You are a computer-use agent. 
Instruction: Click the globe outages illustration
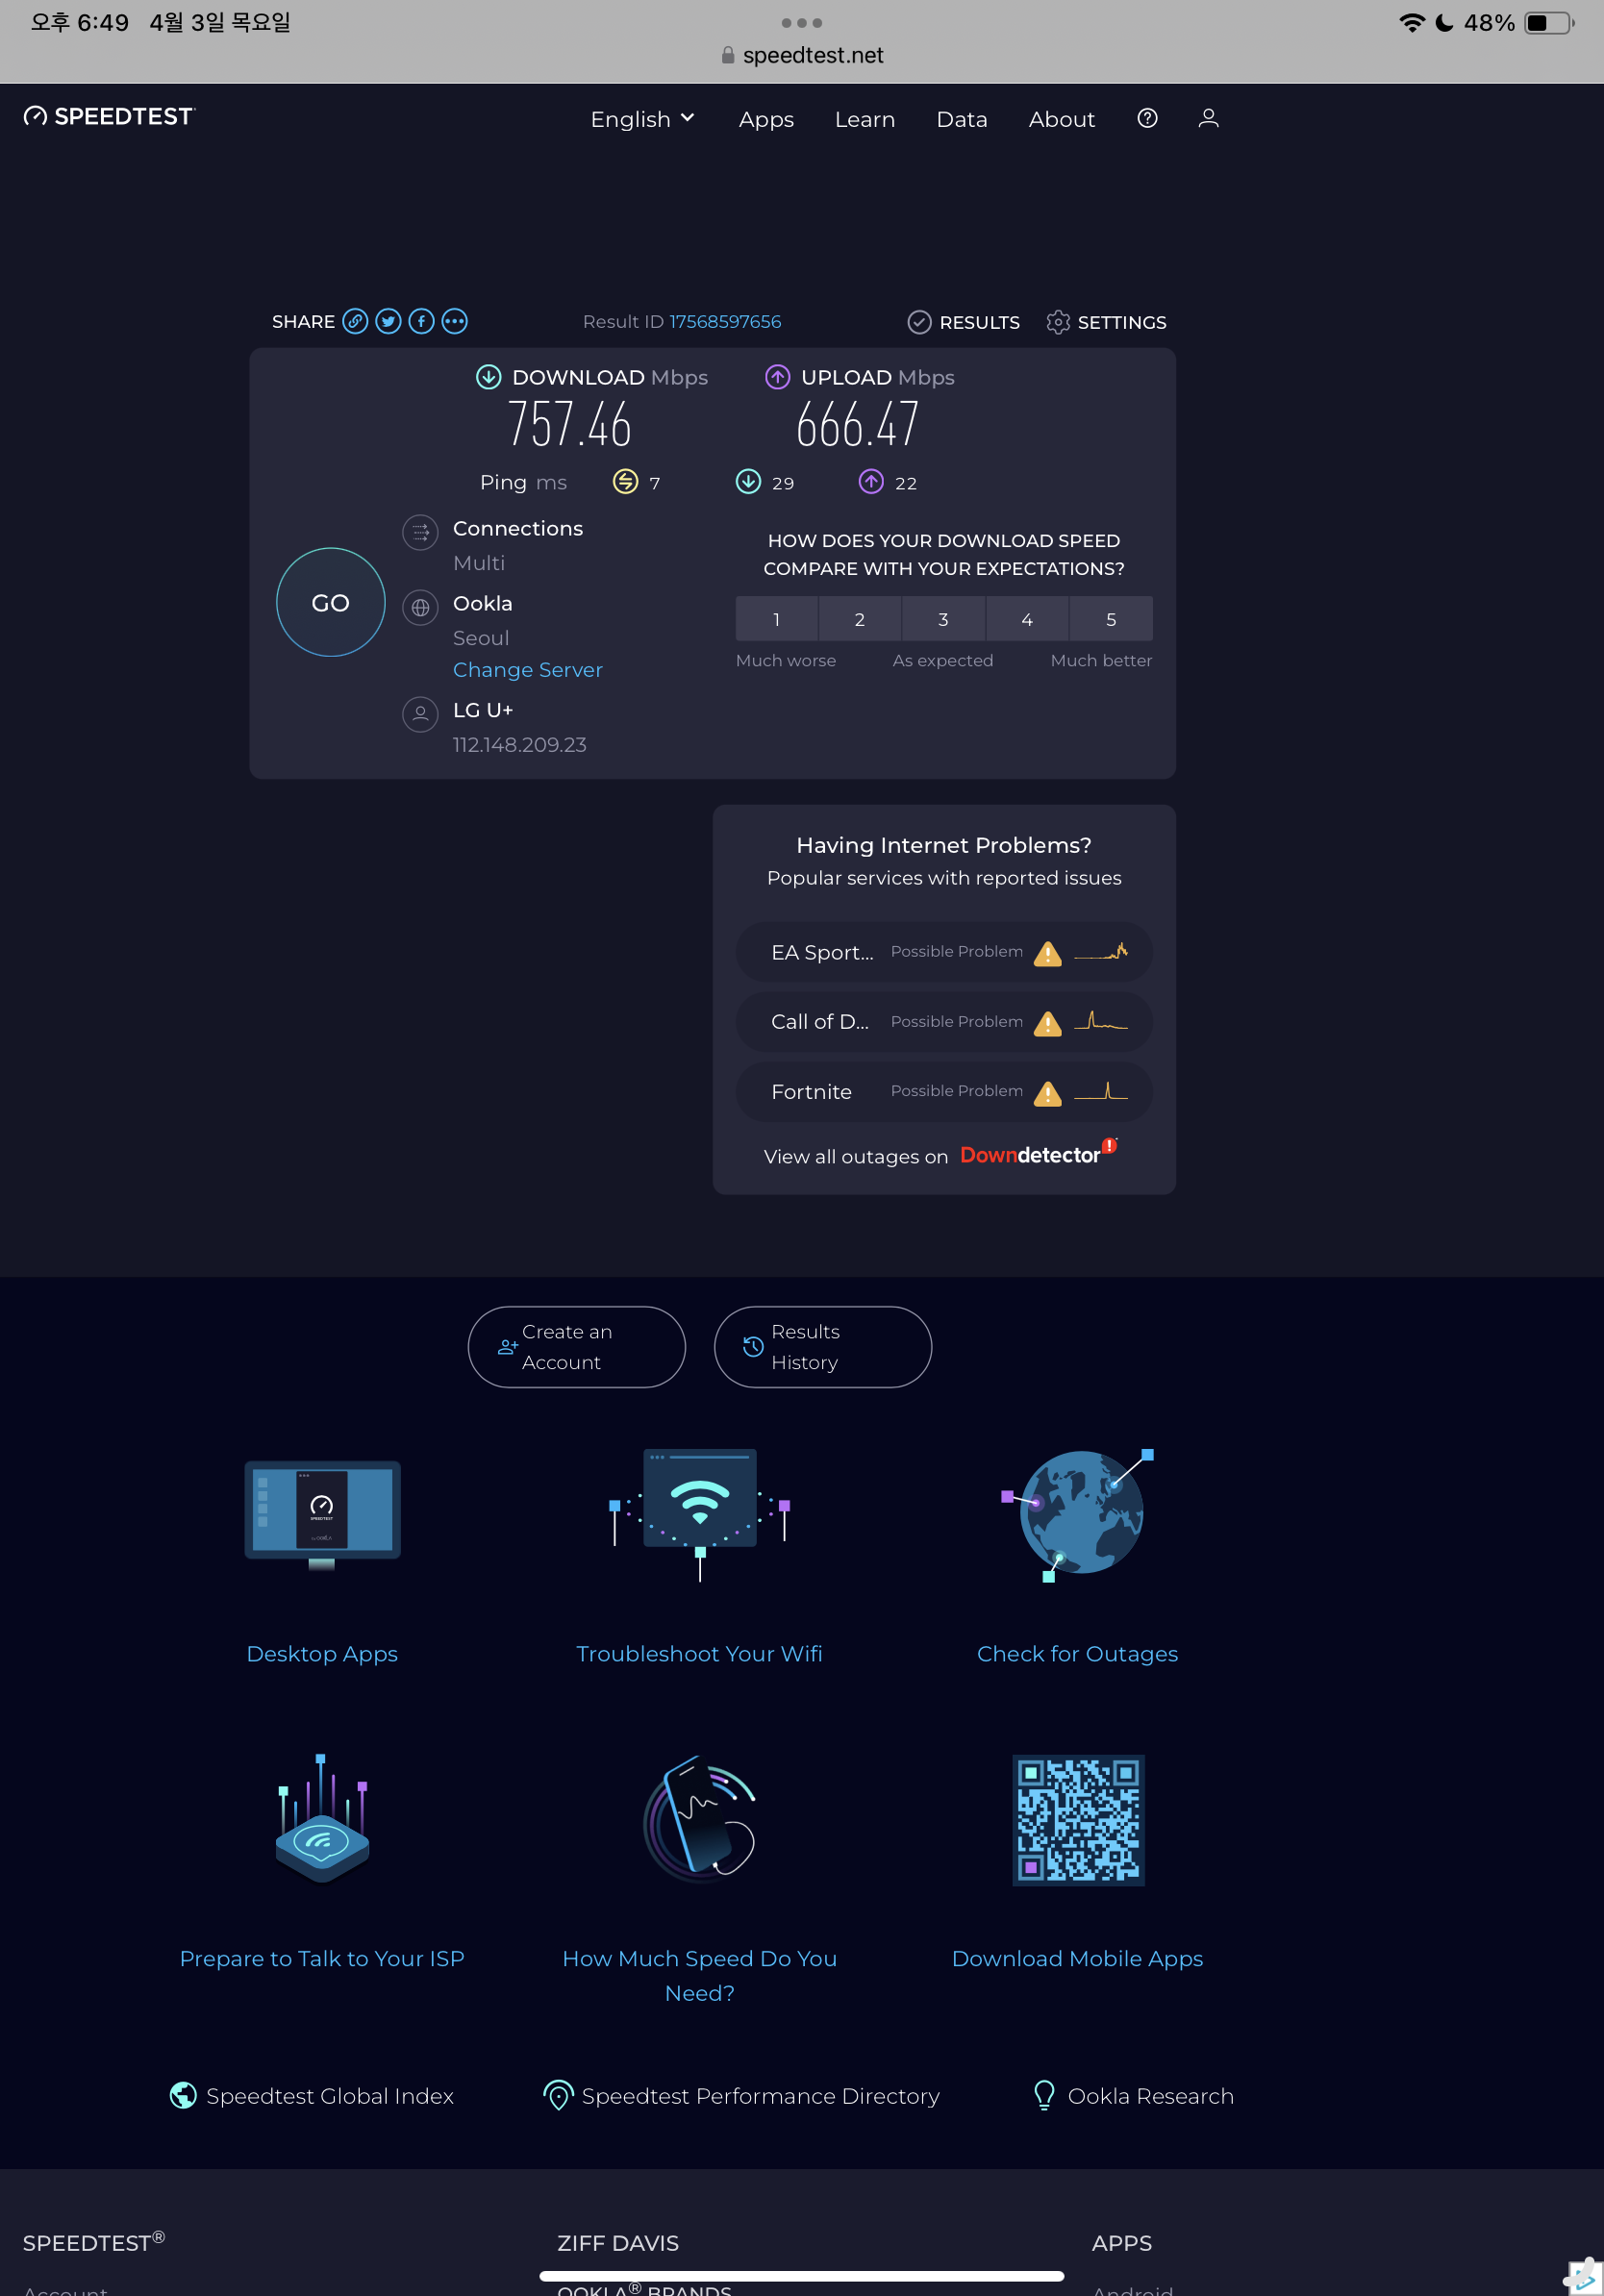1078,1514
